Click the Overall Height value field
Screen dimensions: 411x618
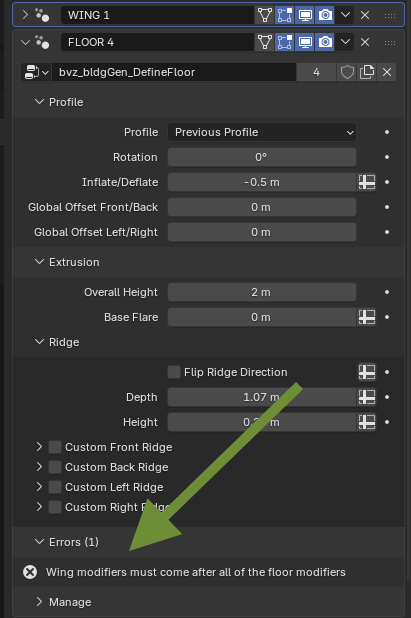(x=262, y=292)
